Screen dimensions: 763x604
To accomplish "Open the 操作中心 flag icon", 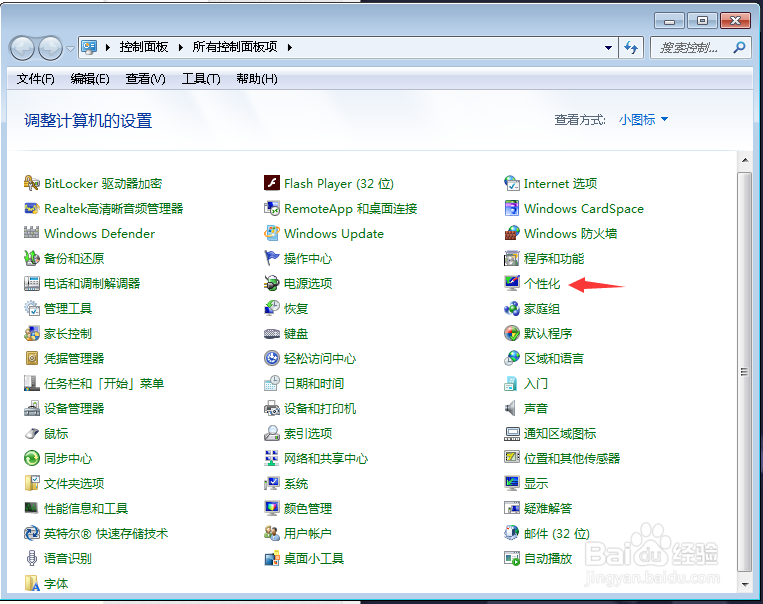I will point(272,258).
